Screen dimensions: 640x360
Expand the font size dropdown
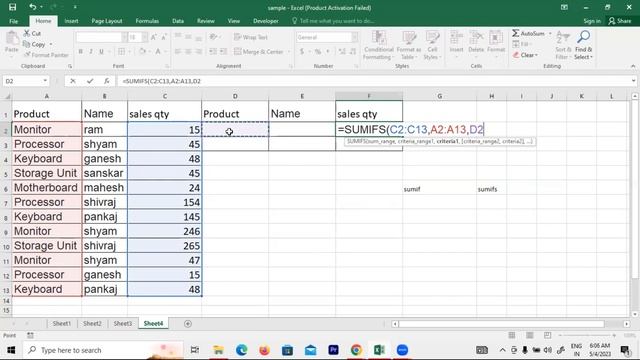pos(145,37)
